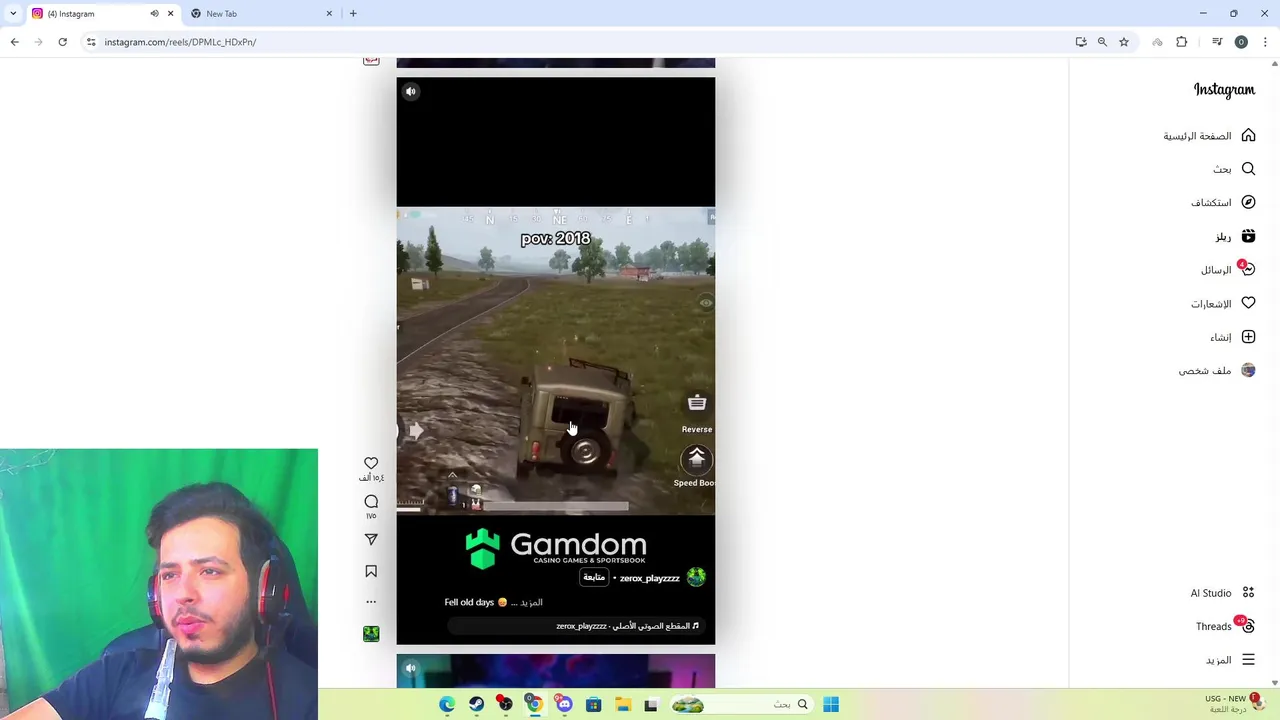Toggle sound on the next reel below
1280x720 pixels.
(x=410, y=668)
